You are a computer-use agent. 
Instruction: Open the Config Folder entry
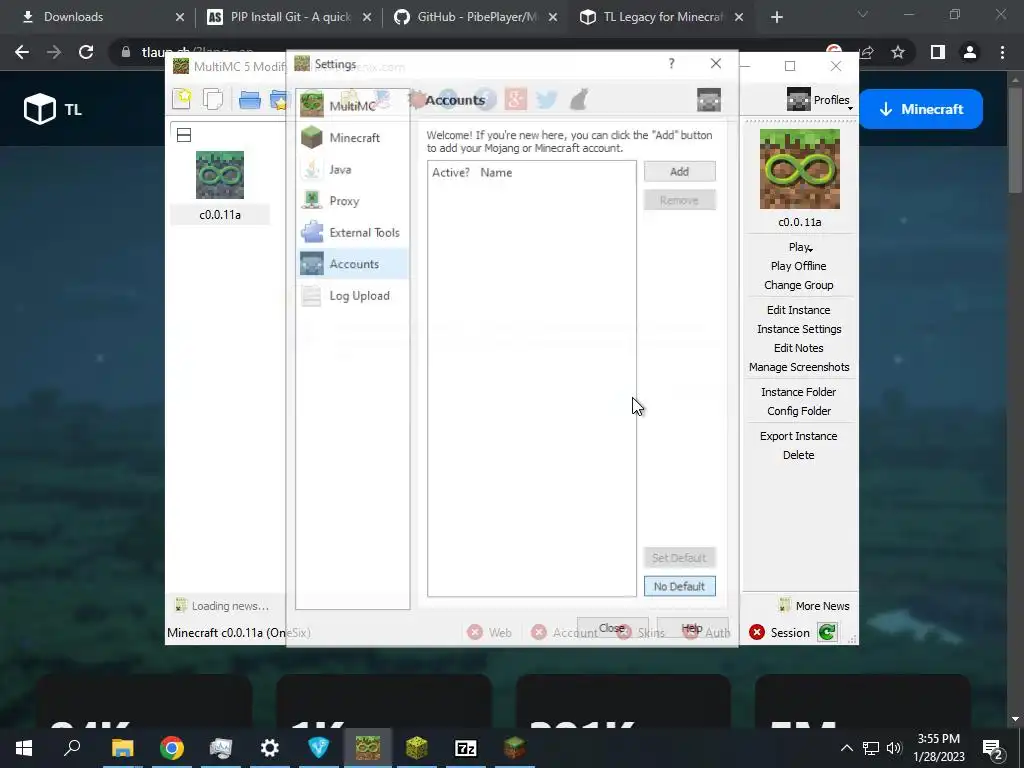pos(799,410)
